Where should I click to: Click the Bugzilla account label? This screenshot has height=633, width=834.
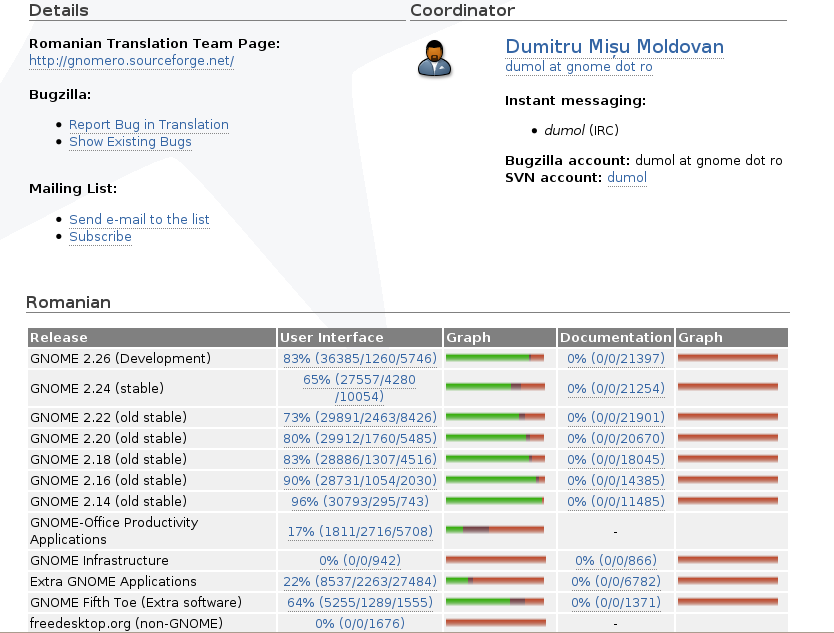[568, 161]
